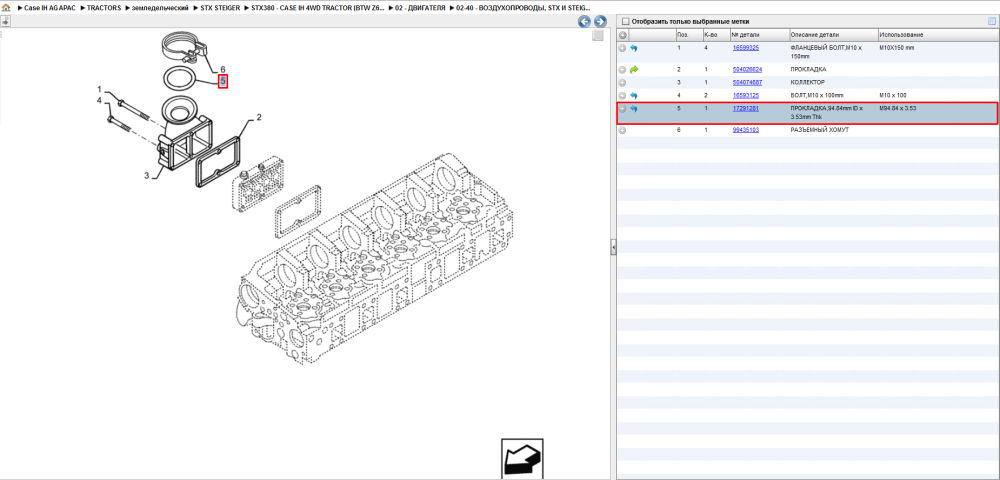Click the circle icon on the ПРОКЛАДКА 504026624 row

pos(622,69)
